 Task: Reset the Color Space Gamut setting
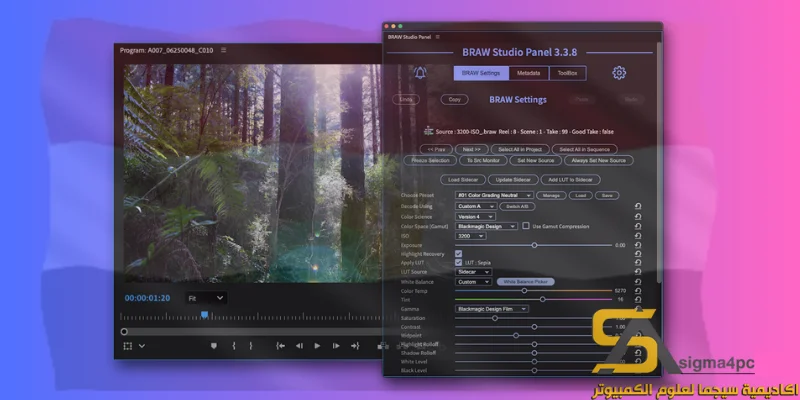tap(638, 226)
